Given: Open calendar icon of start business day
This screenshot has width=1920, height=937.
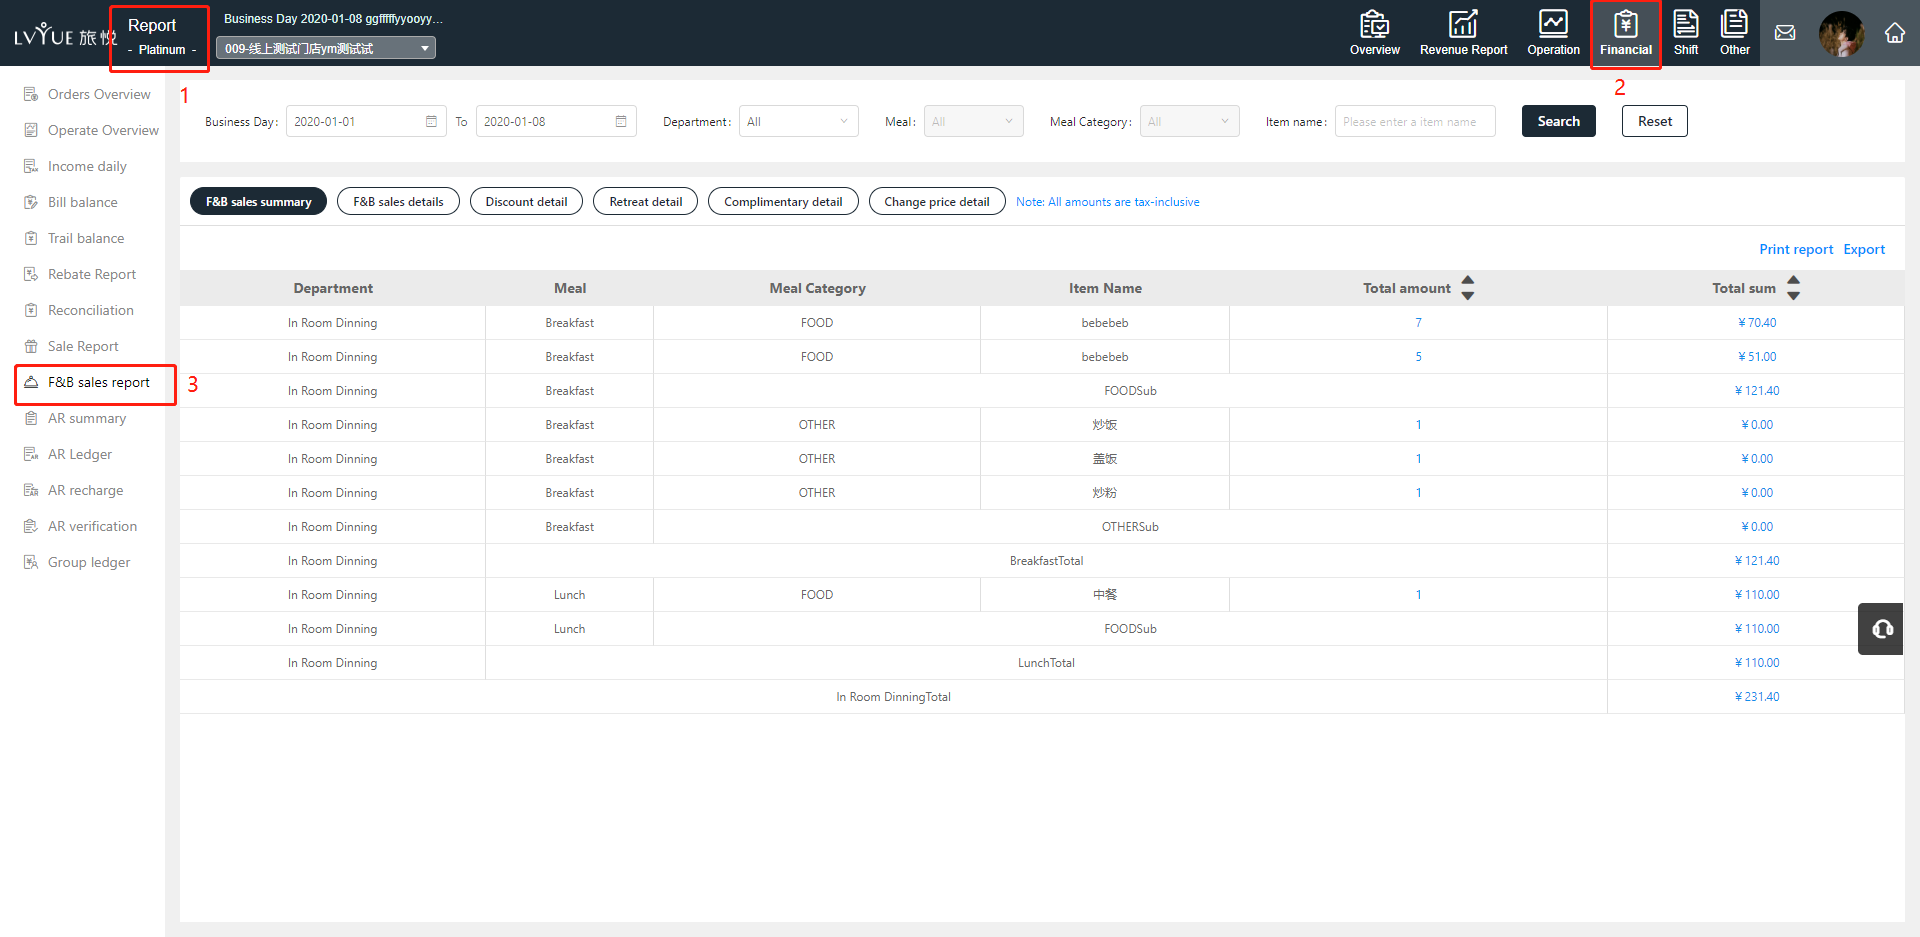Looking at the screenshot, I should click(431, 121).
